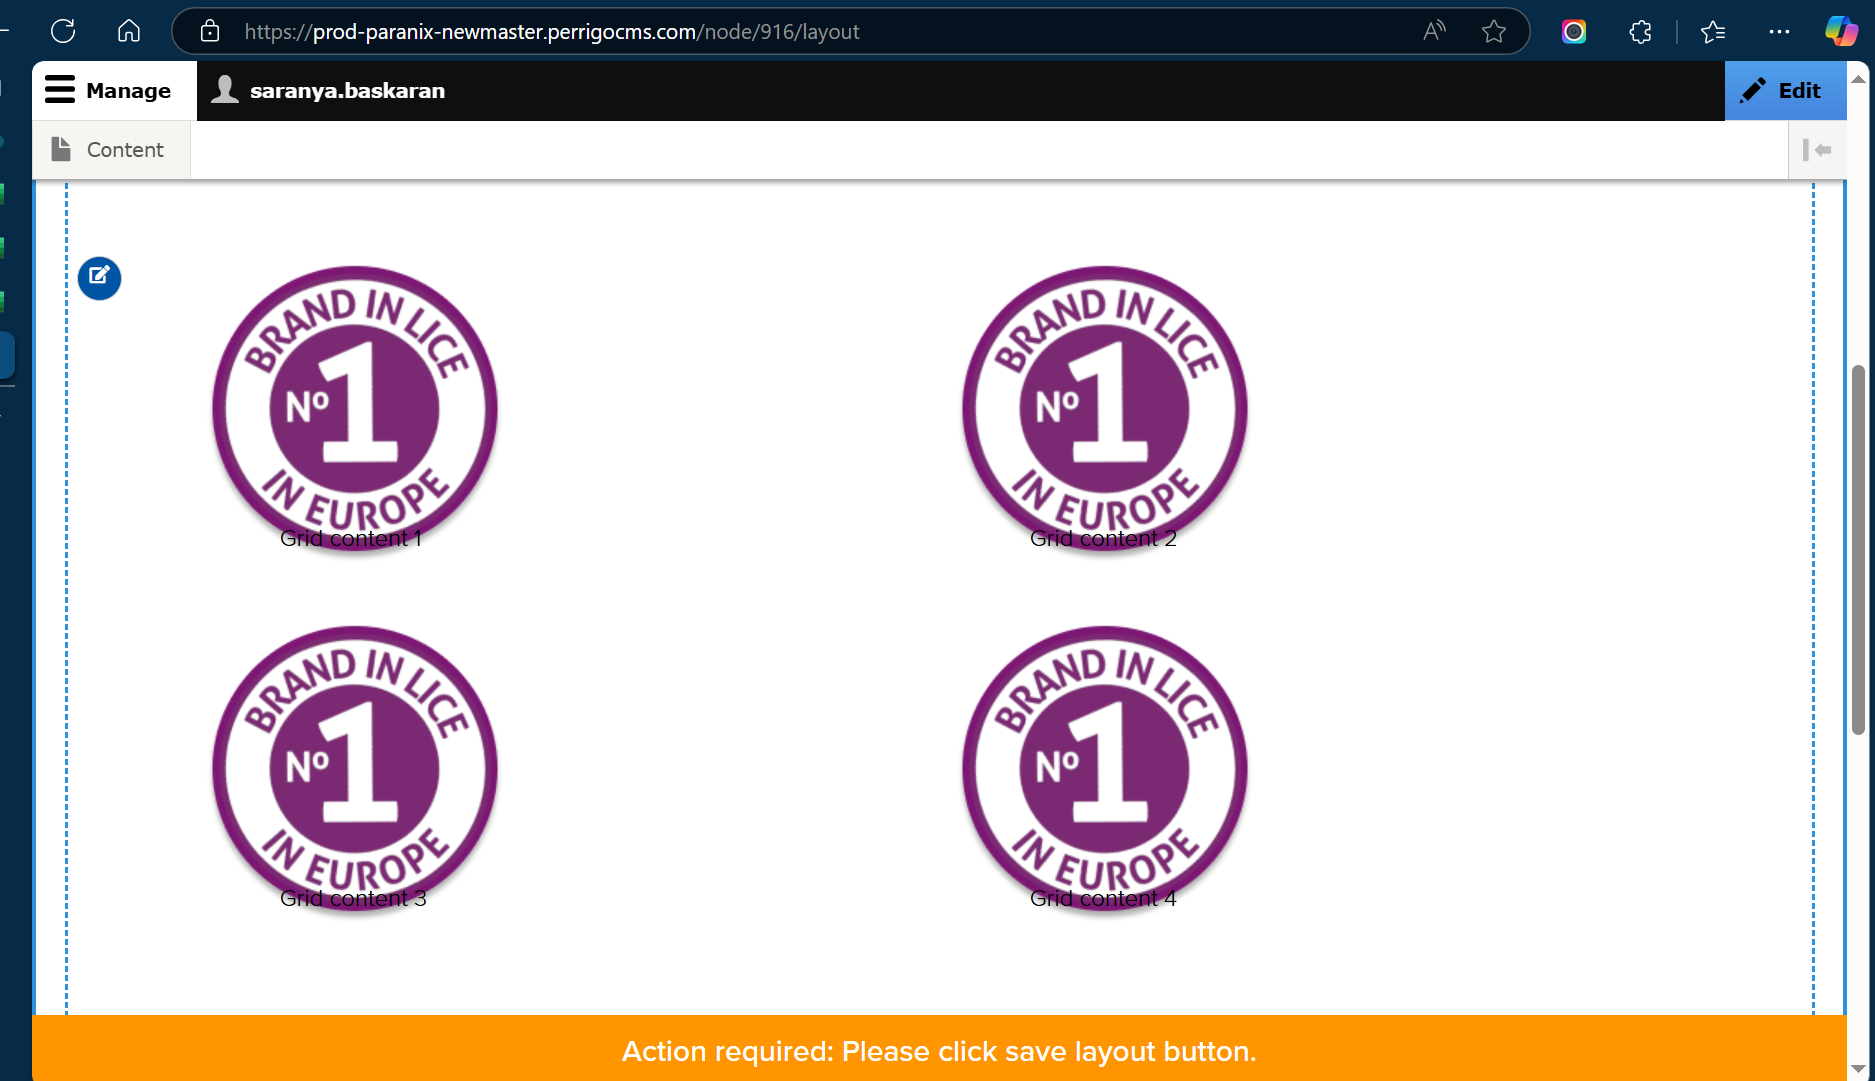The image size is (1875, 1081).
Task: Toggle the Manage admin menu
Action: coord(114,91)
